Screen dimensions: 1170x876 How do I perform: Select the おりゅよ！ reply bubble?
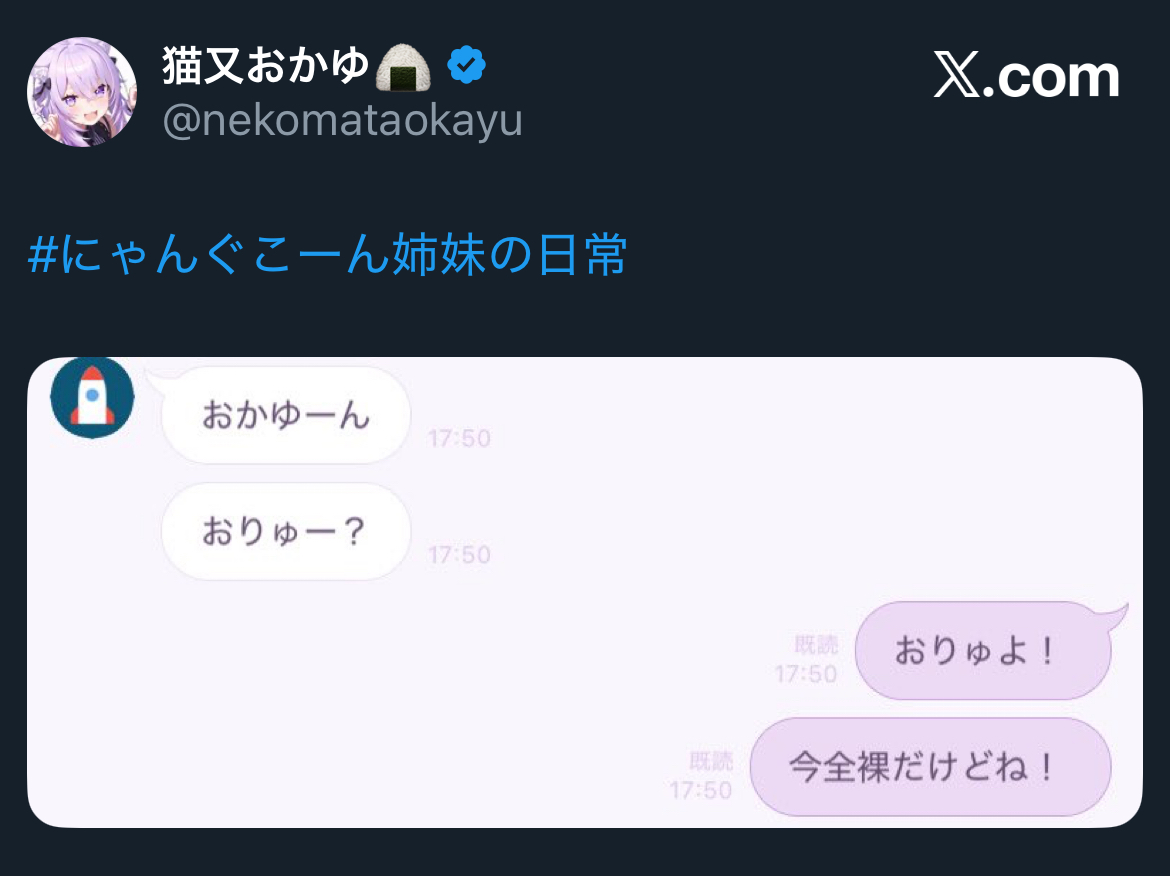click(x=983, y=651)
